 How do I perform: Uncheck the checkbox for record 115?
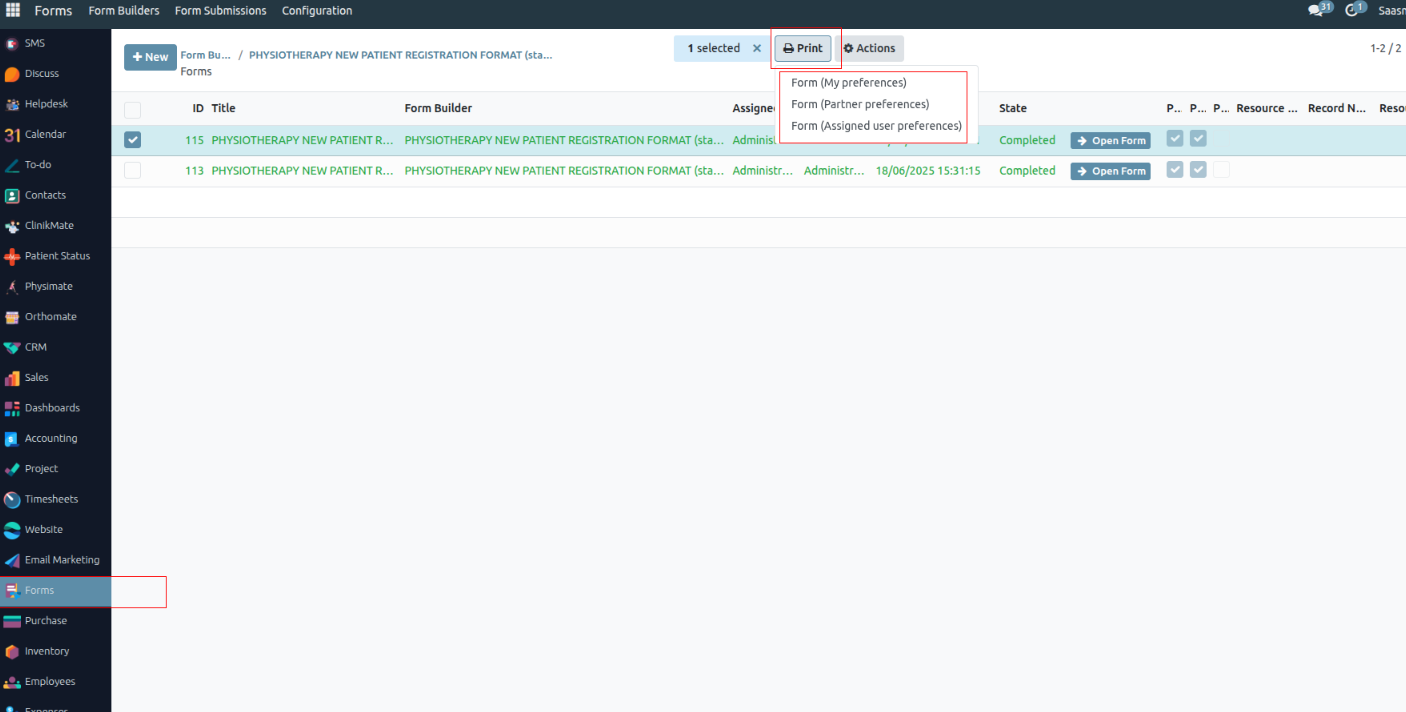pos(132,140)
